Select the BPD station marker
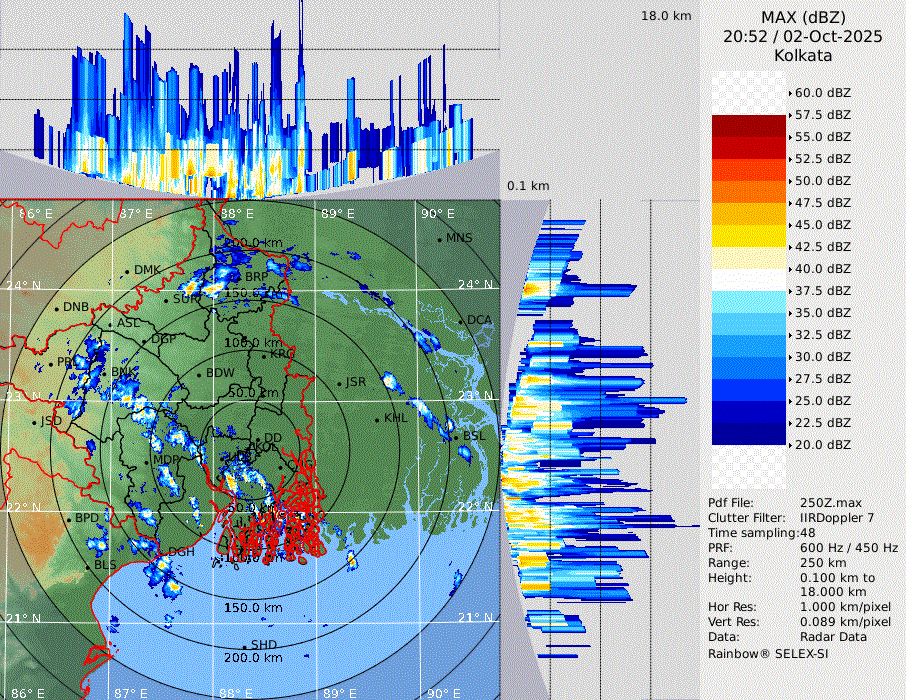This screenshot has width=906, height=700. 69,519
